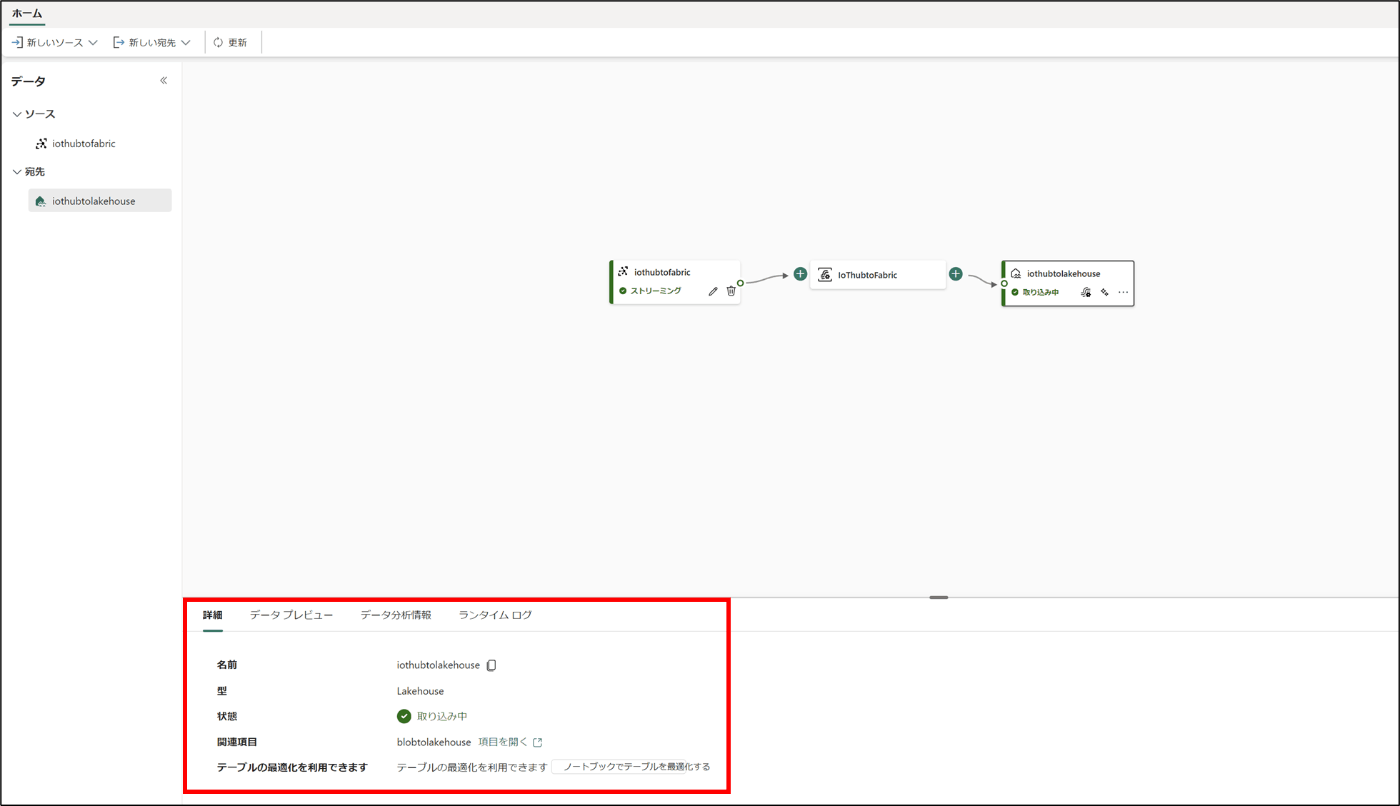Select the IoThubtoFabric eventstream node
This screenshot has height=806, width=1400.
pos(878,275)
